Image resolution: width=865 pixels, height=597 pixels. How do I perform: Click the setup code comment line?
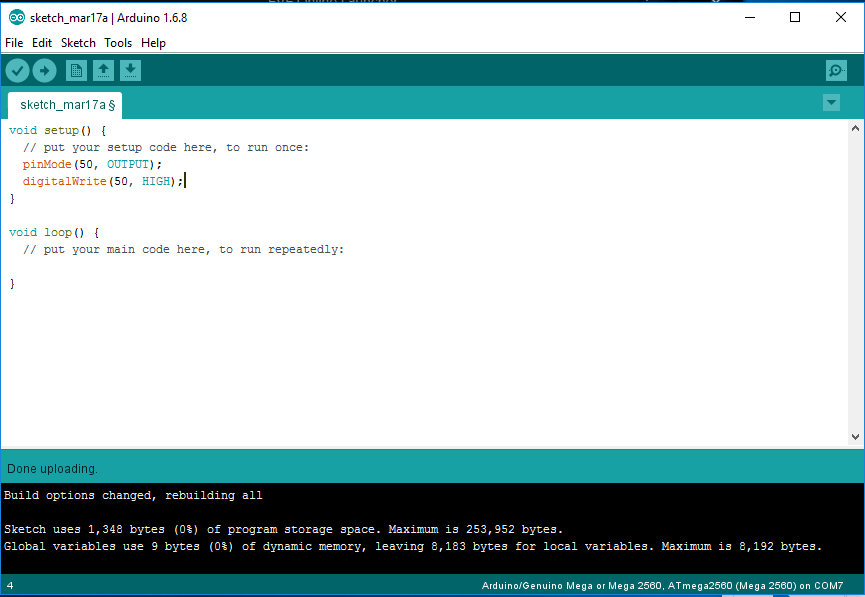click(165, 148)
